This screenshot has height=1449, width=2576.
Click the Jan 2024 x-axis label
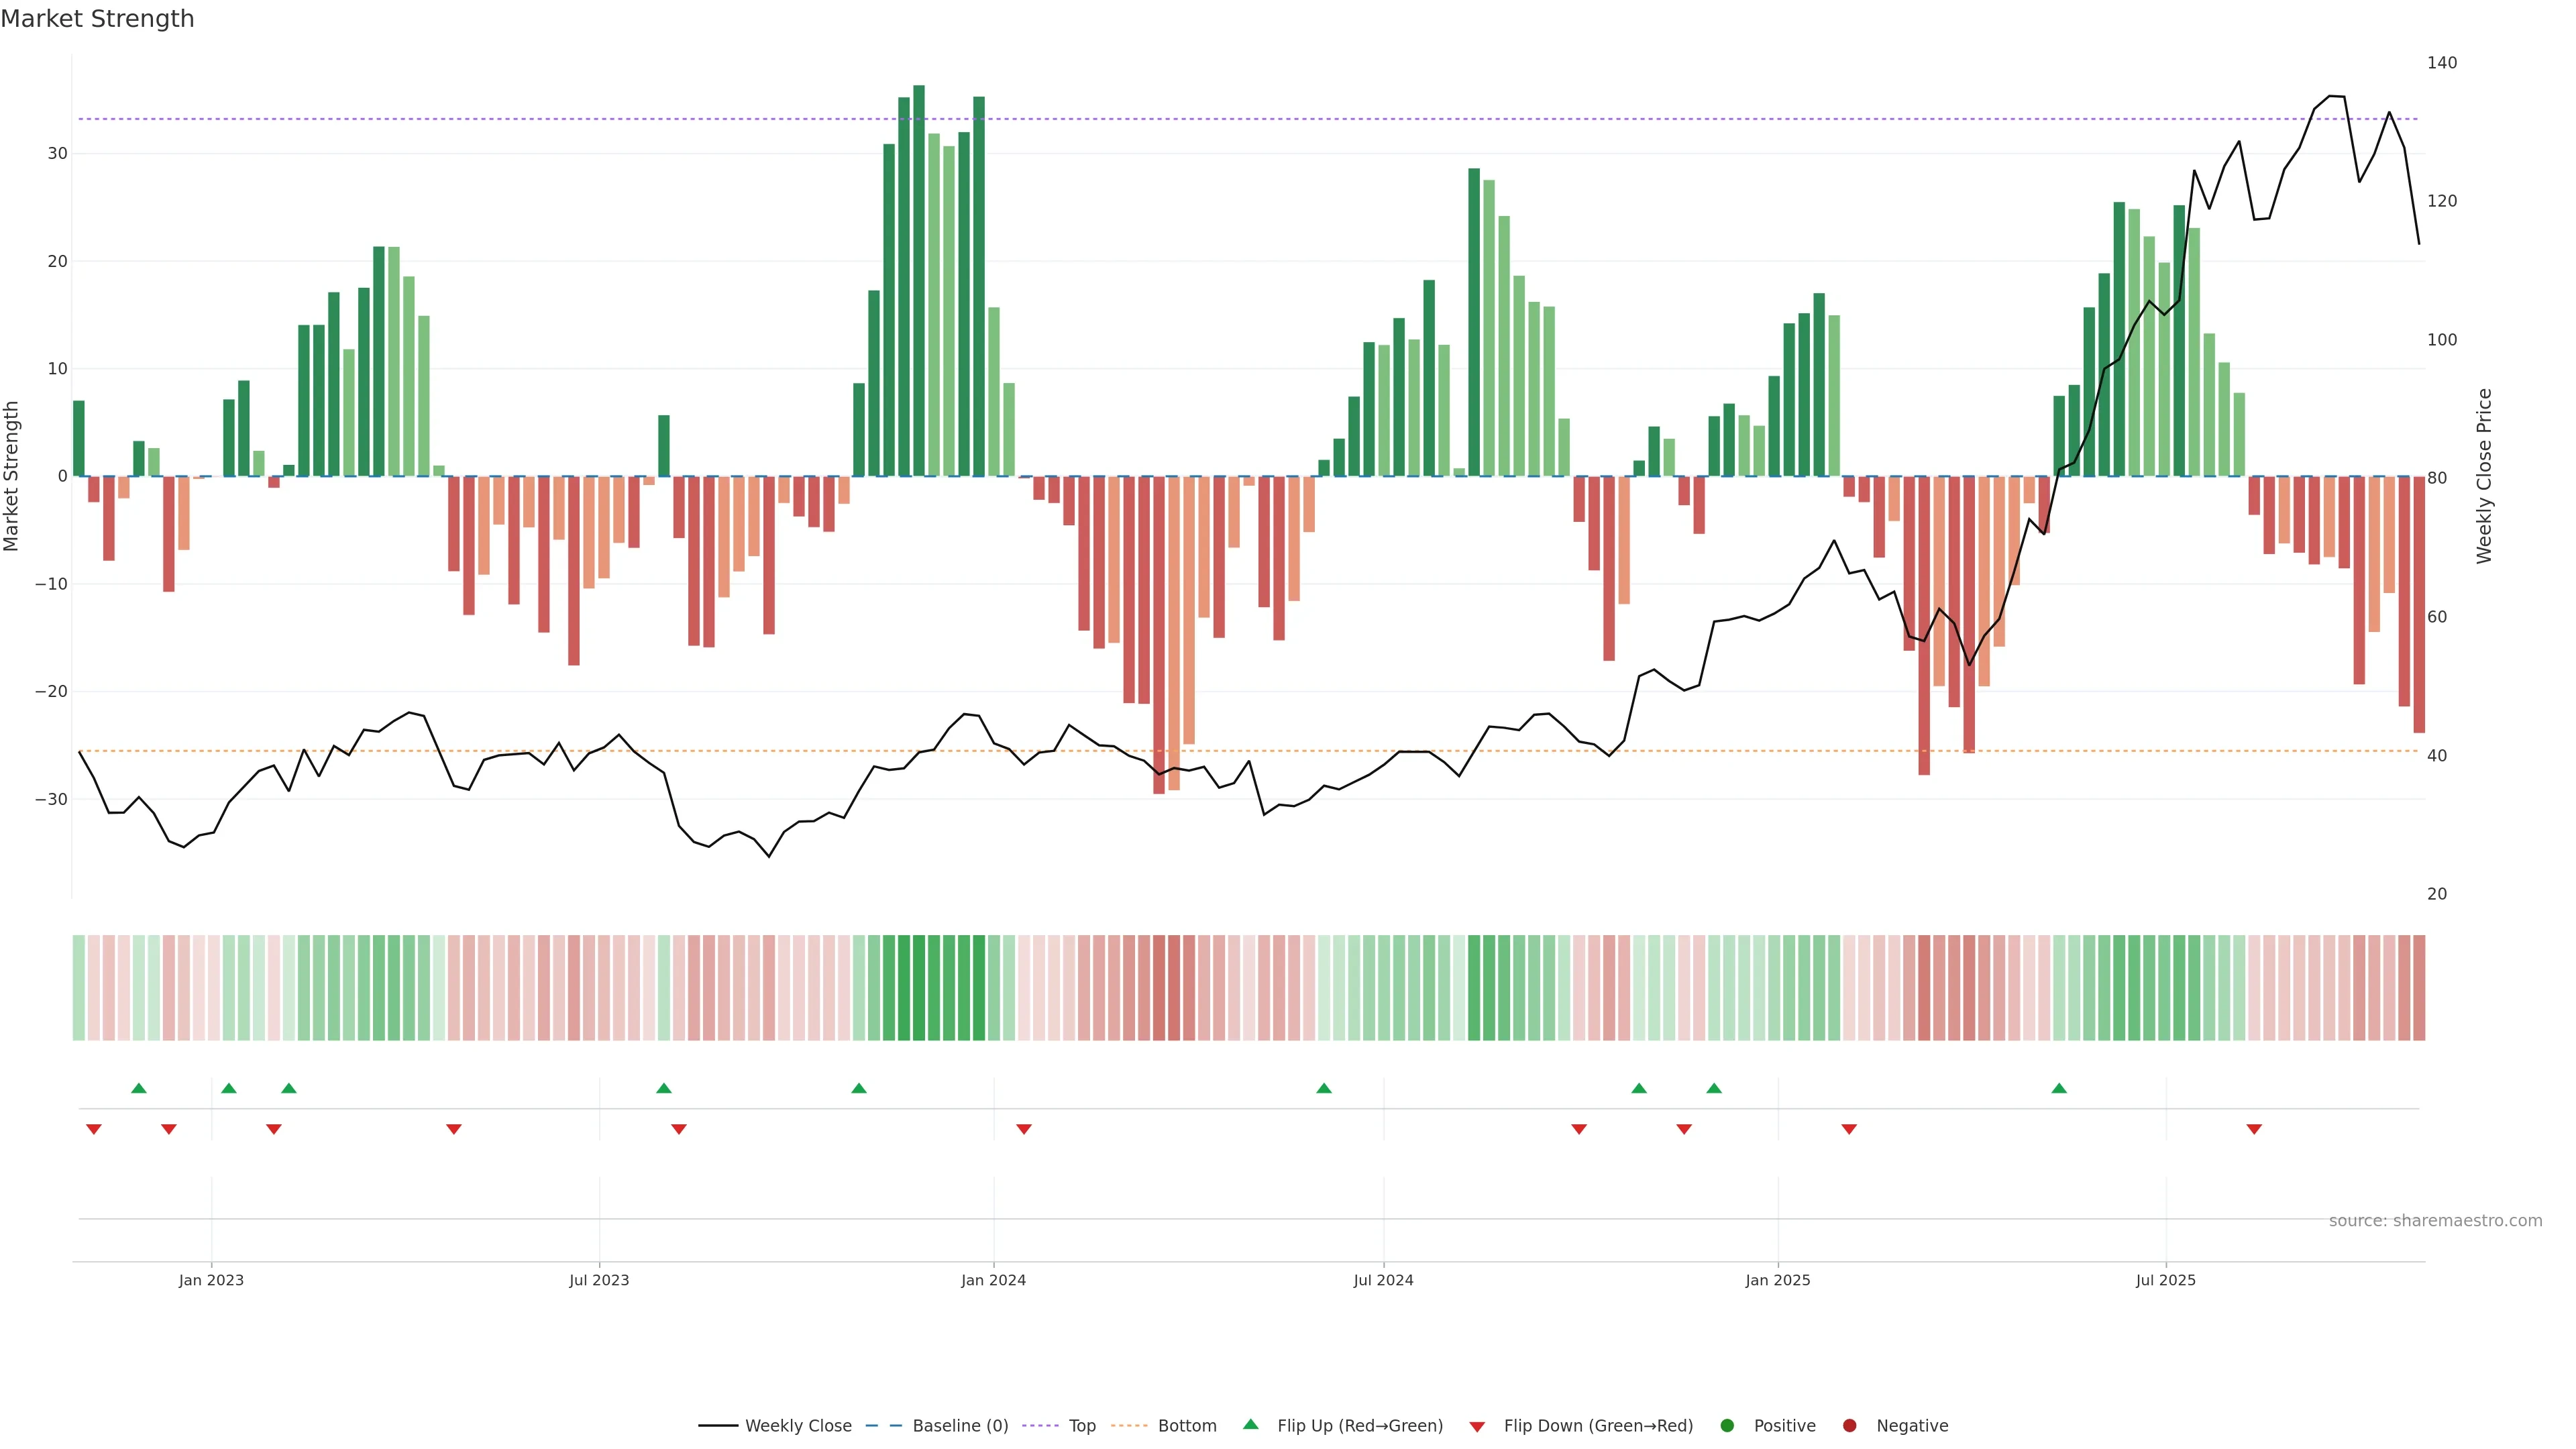click(993, 1280)
